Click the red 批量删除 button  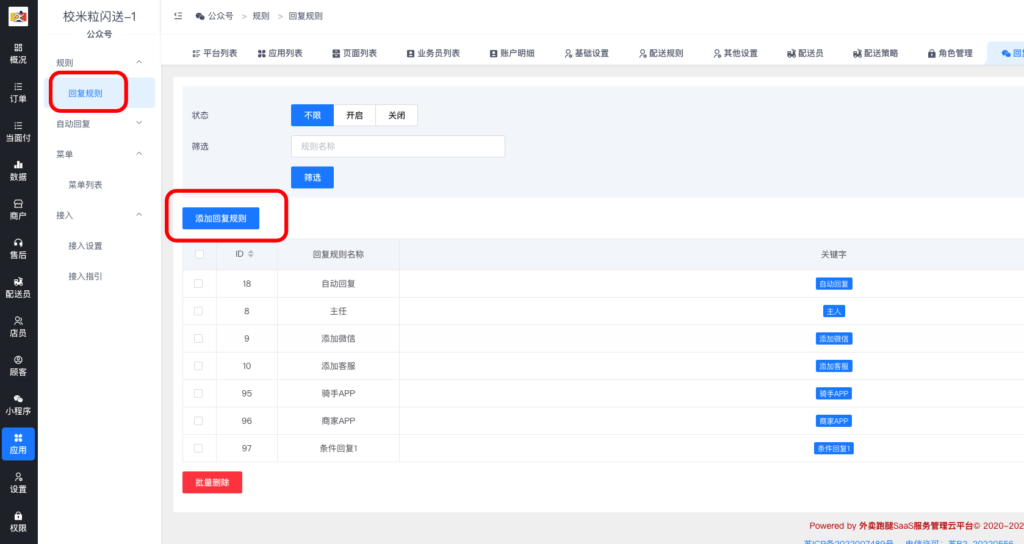(212, 482)
